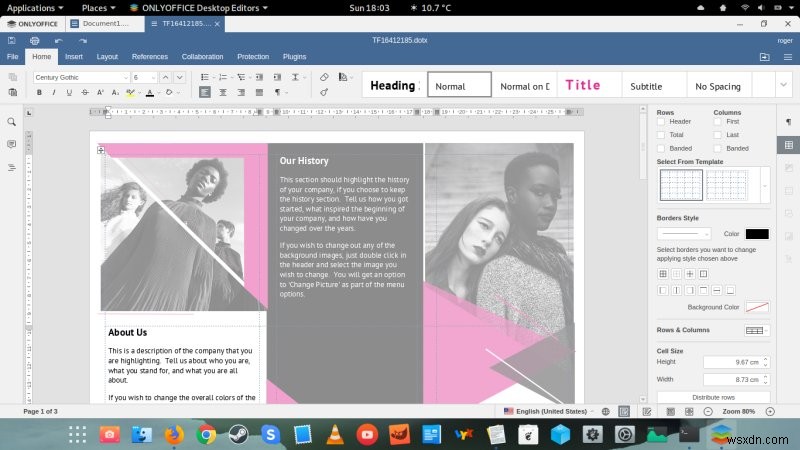Image resolution: width=800 pixels, height=450 pixels.
Task: Redo the last action
Action: coord(83,40)
